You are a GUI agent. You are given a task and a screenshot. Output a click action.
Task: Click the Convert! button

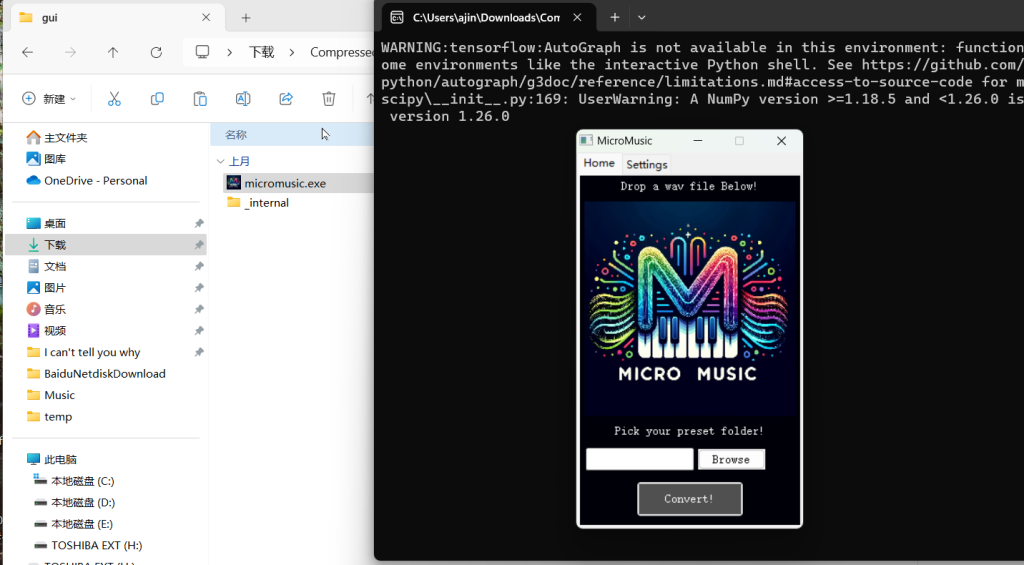(x=689, y=499)
